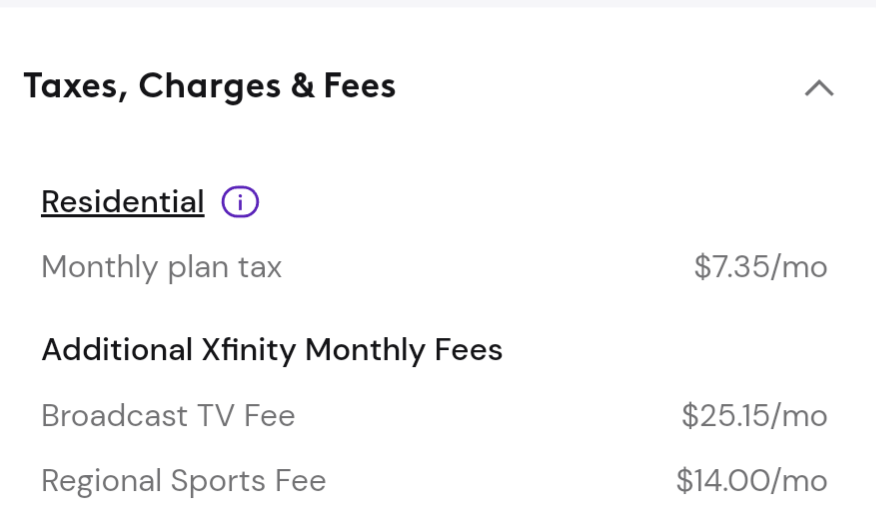Click the Broadcast TV Fee row price

(x=754, y=415)
